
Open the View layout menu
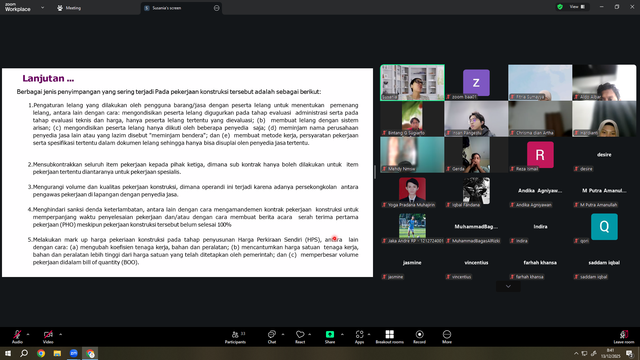pyautogui.click(x=577, y=7)
